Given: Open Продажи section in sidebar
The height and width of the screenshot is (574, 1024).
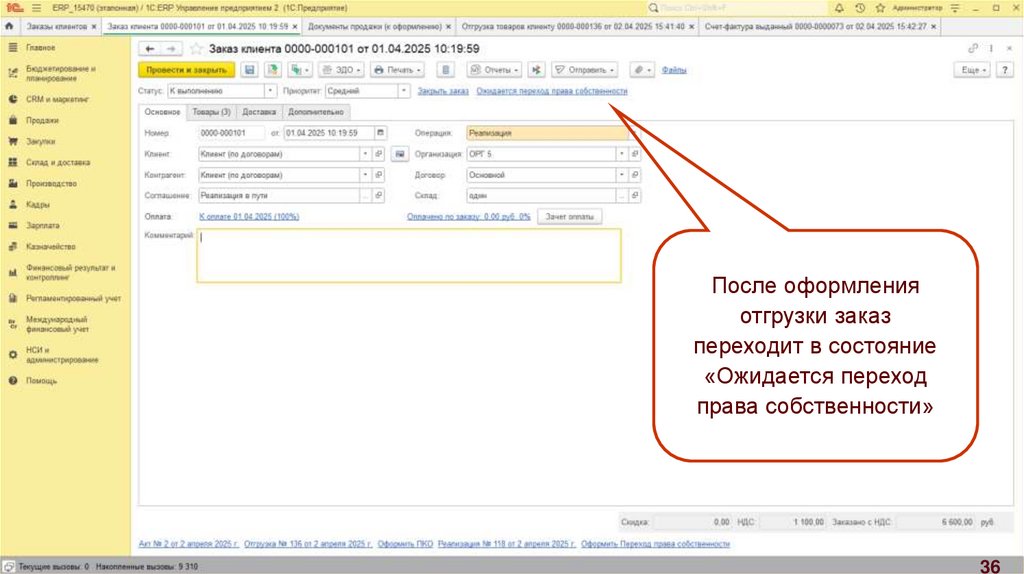Looking at the screenshot, I should pyautogui.click(x=41, y=120).
